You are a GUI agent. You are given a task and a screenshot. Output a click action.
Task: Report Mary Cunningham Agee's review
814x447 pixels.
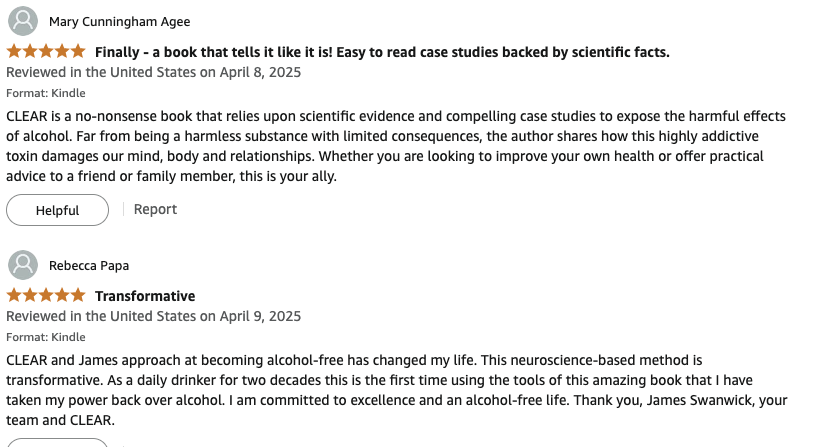(155, 209)
